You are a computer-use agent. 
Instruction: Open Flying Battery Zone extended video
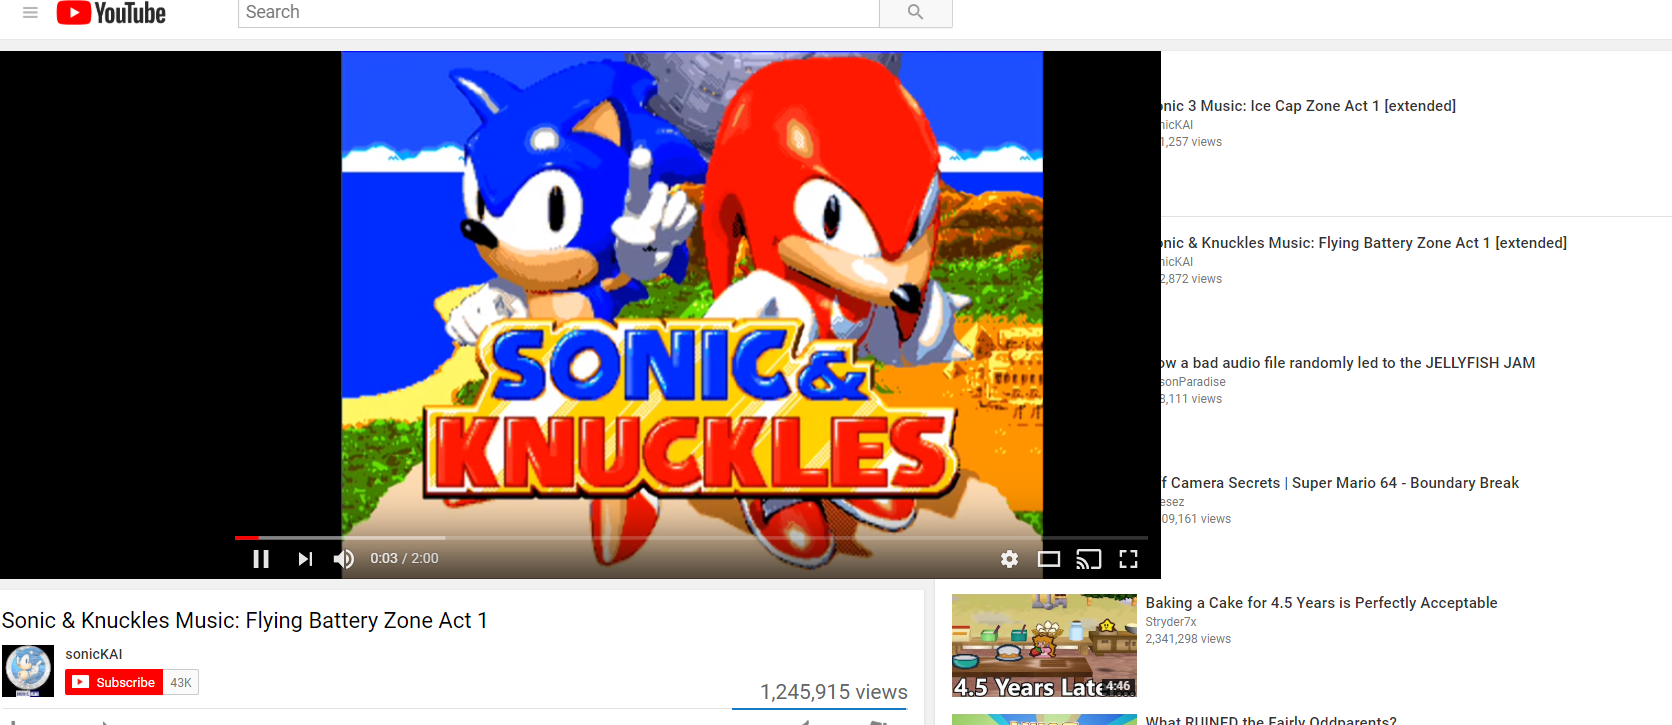pos(1364,243)
